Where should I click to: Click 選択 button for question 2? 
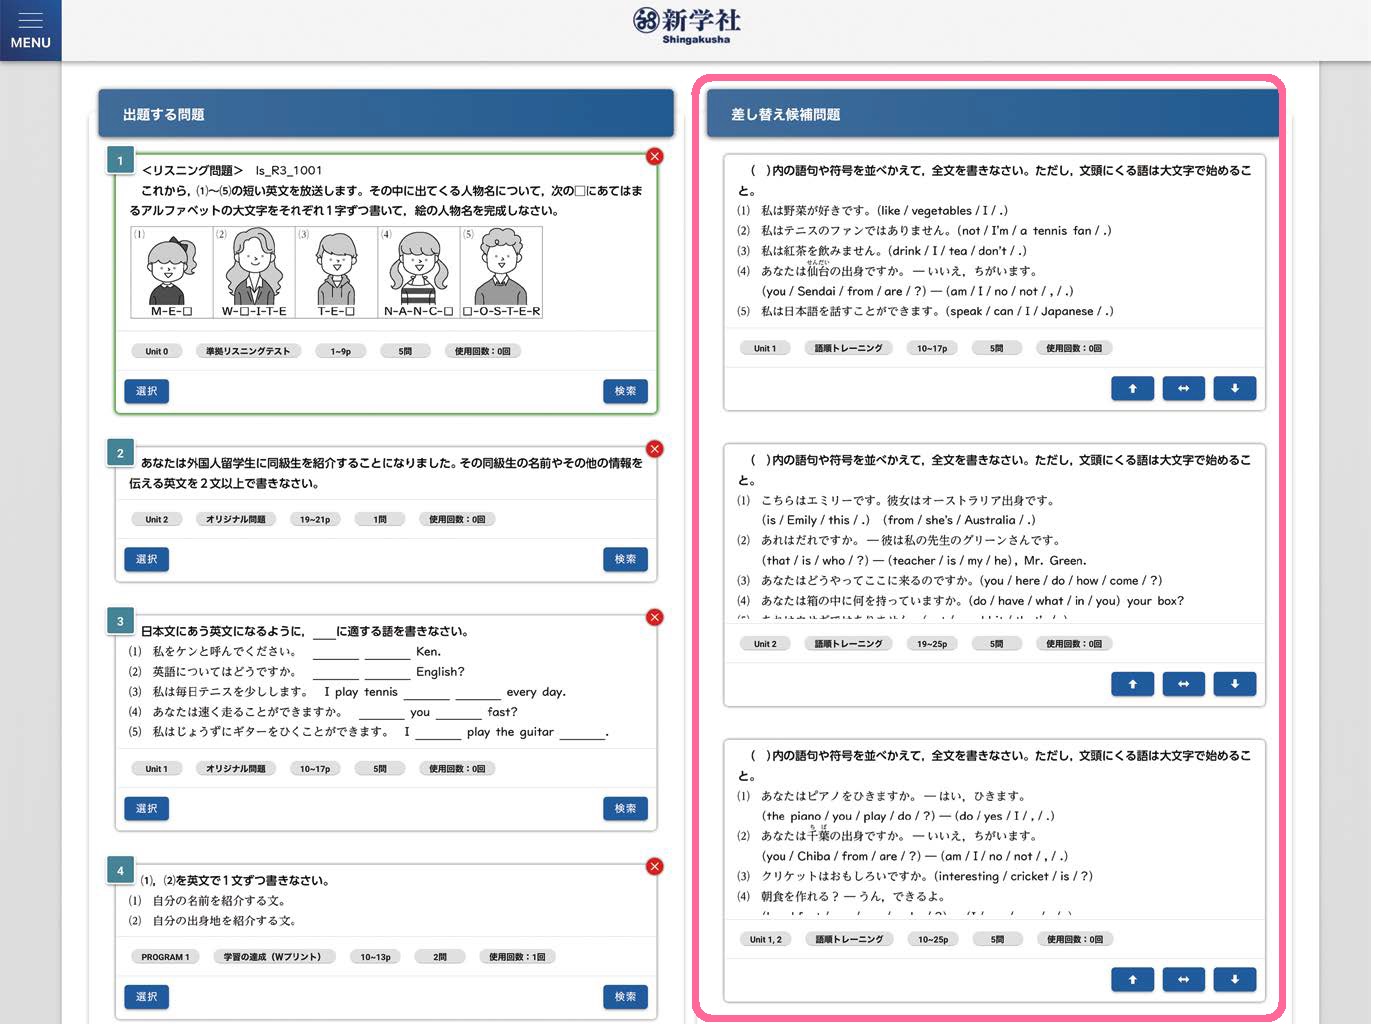(146, 559)
